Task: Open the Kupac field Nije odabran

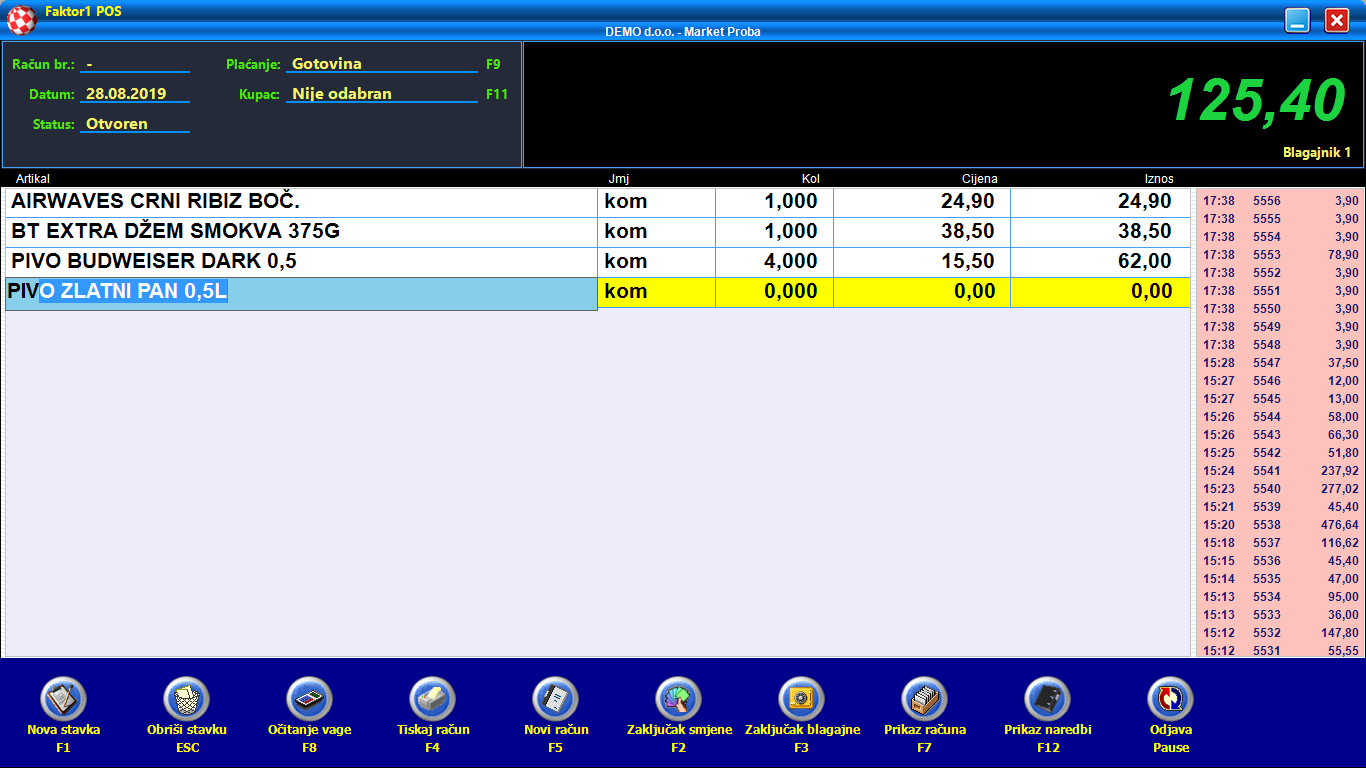Action: [x=382, y=94]
